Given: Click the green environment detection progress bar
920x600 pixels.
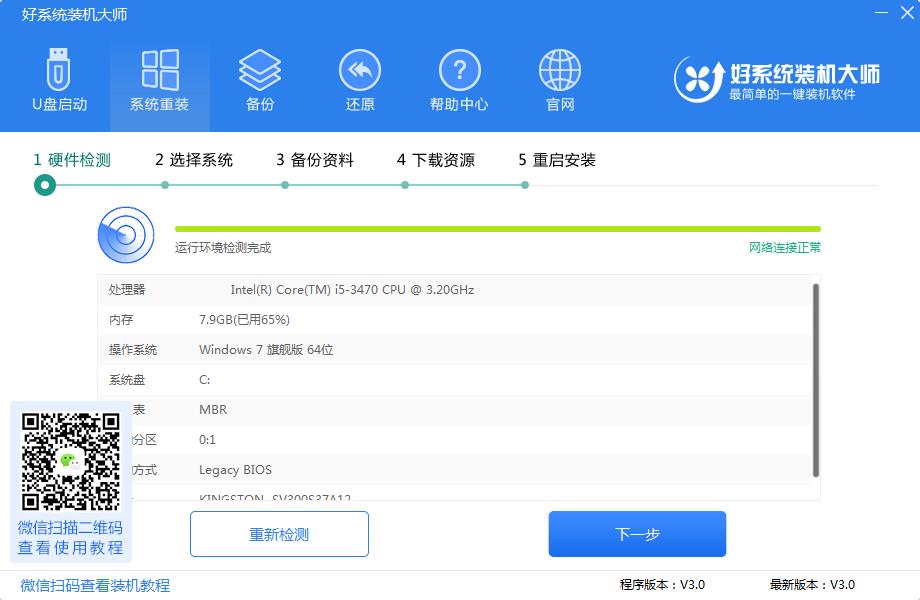Looking at the screenshot, I should pos(498,229).
